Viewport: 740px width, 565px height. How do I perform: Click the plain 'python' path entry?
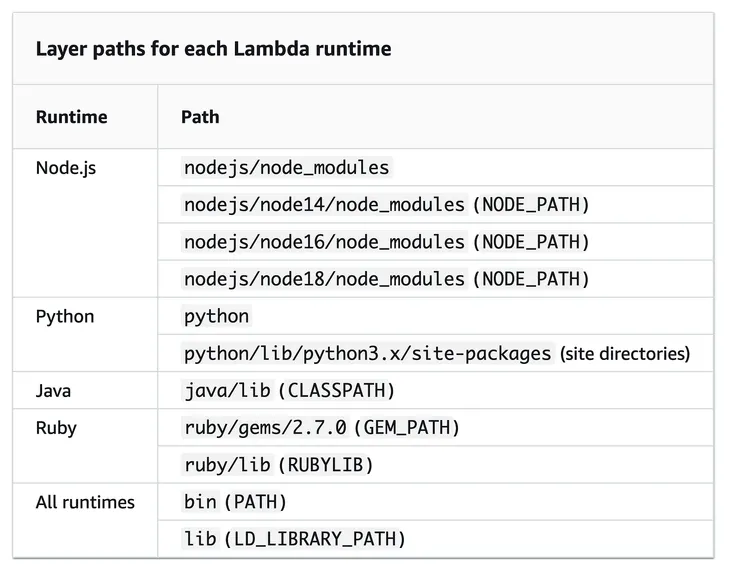coord(217,317)
